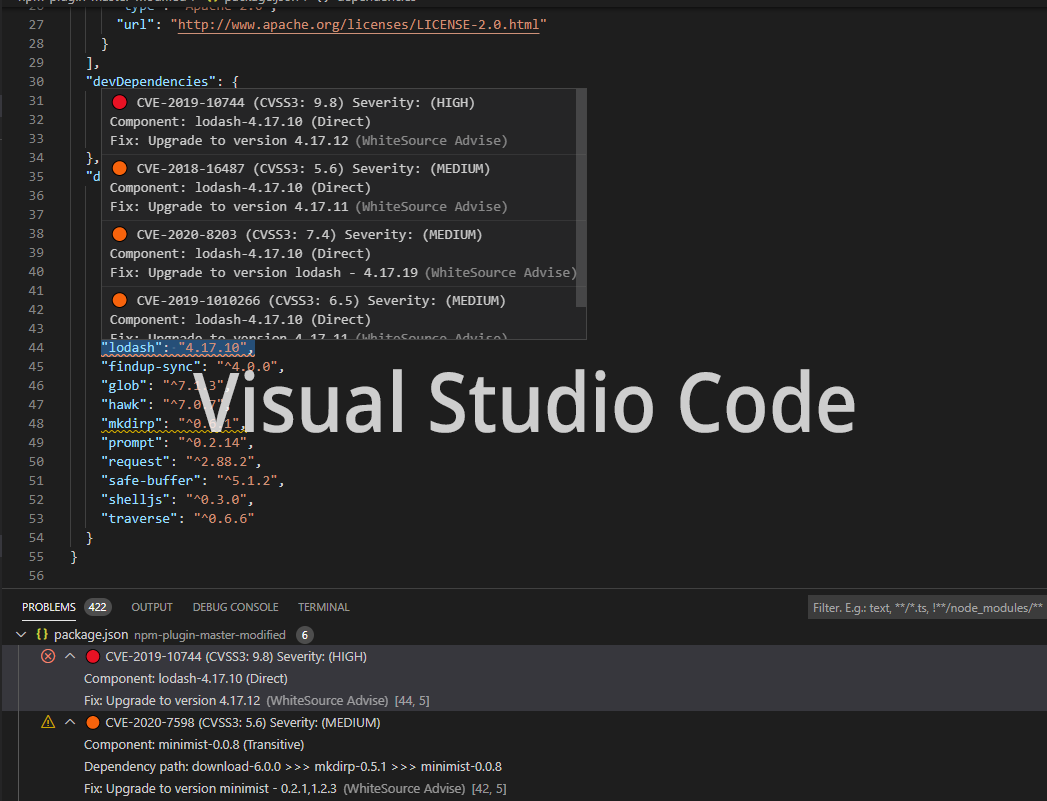This screenshot has height=801, width=1047.
Task: Click the orange dot of CVE-2018-16487 in popup
Action: click(120, 168)
